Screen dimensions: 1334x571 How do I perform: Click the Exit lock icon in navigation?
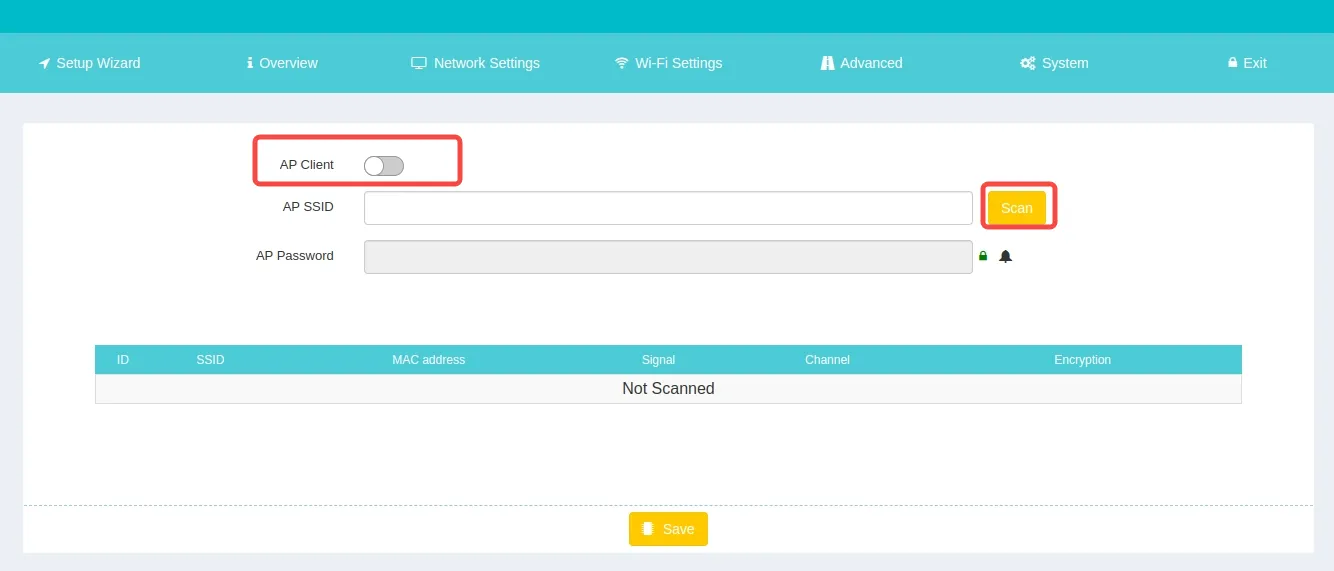[1232, 63]
